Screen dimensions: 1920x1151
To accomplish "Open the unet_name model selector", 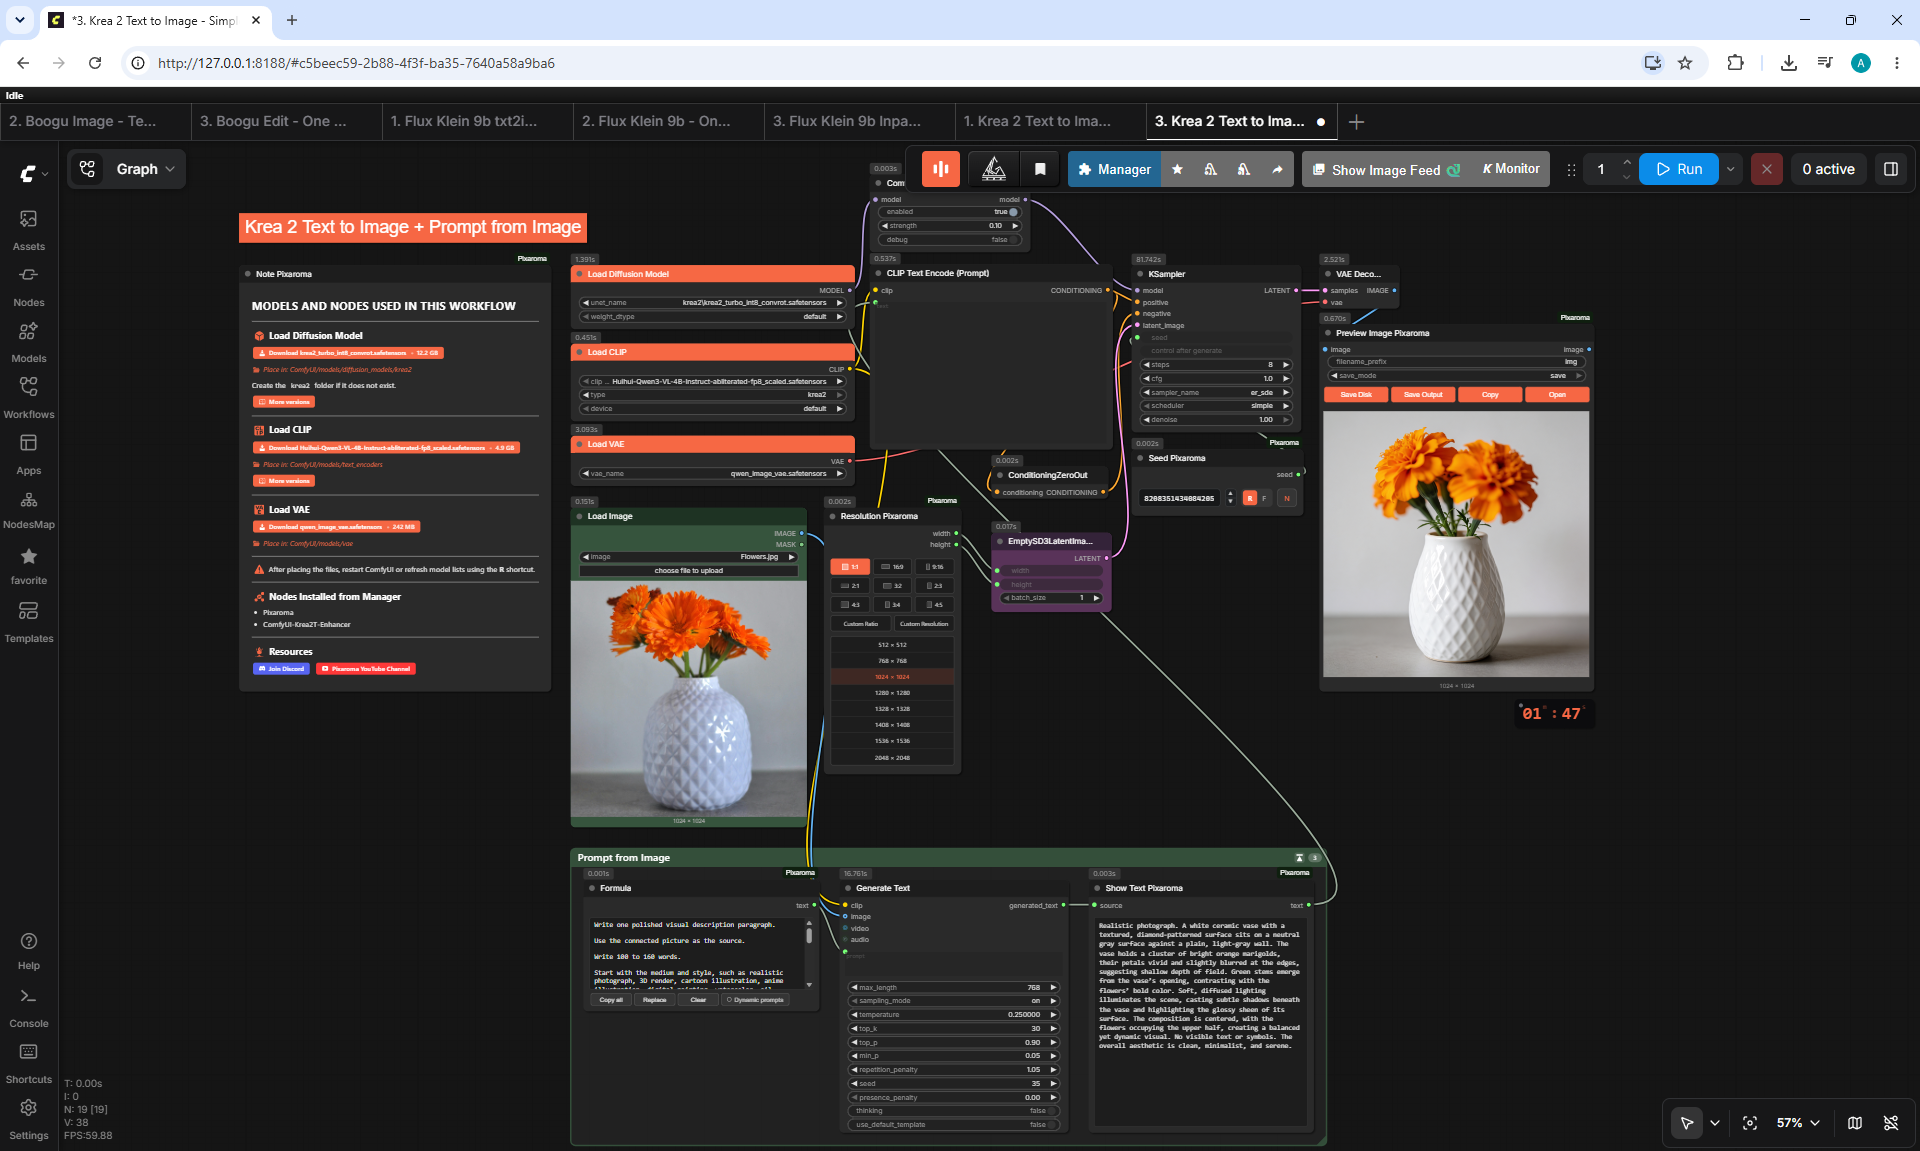I will pos(713,303).
